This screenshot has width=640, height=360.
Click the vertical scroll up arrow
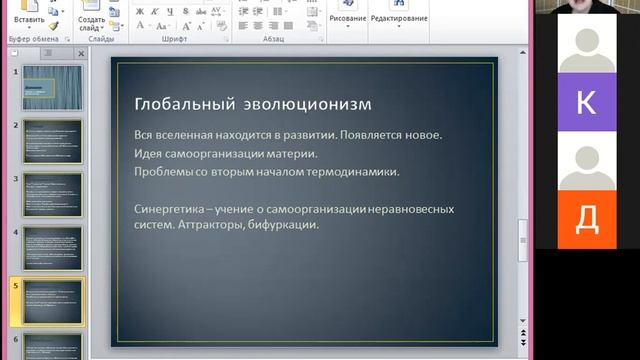click(522, 53)
